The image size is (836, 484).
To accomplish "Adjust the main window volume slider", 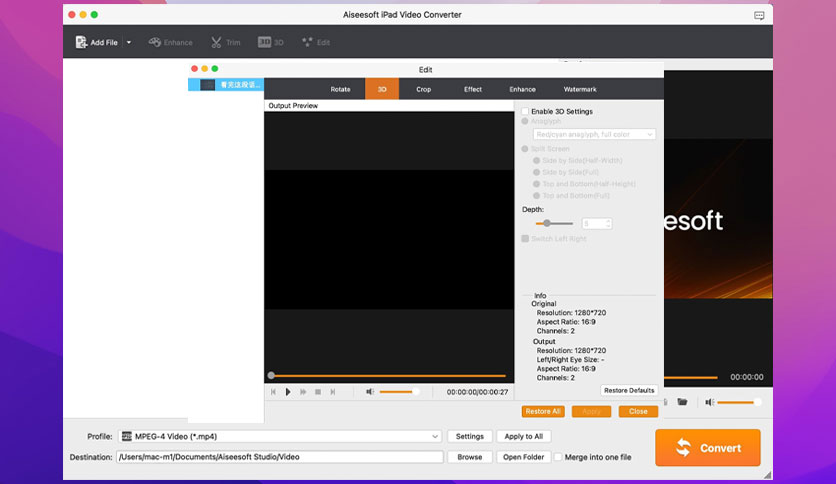I will [x=739, y=402].
